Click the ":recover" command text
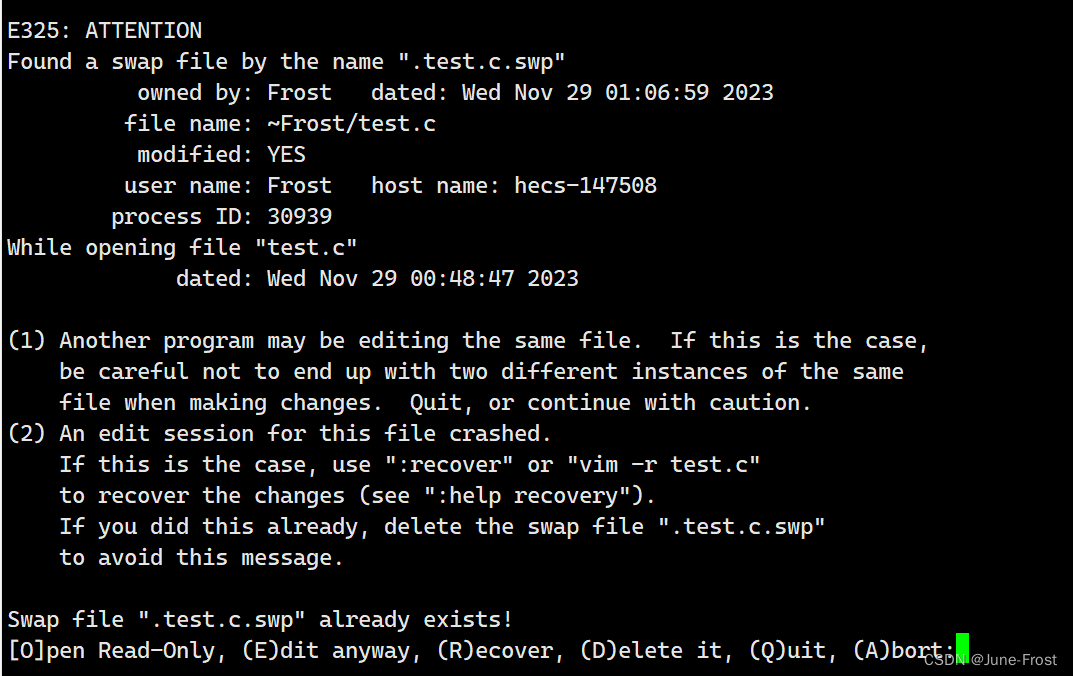 (x=462, y=465)
